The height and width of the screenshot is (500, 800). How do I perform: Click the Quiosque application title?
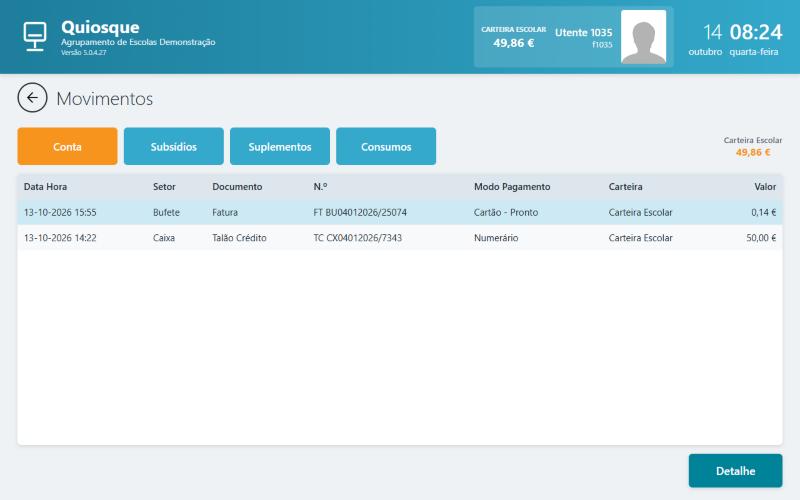[x=100, y=27]
